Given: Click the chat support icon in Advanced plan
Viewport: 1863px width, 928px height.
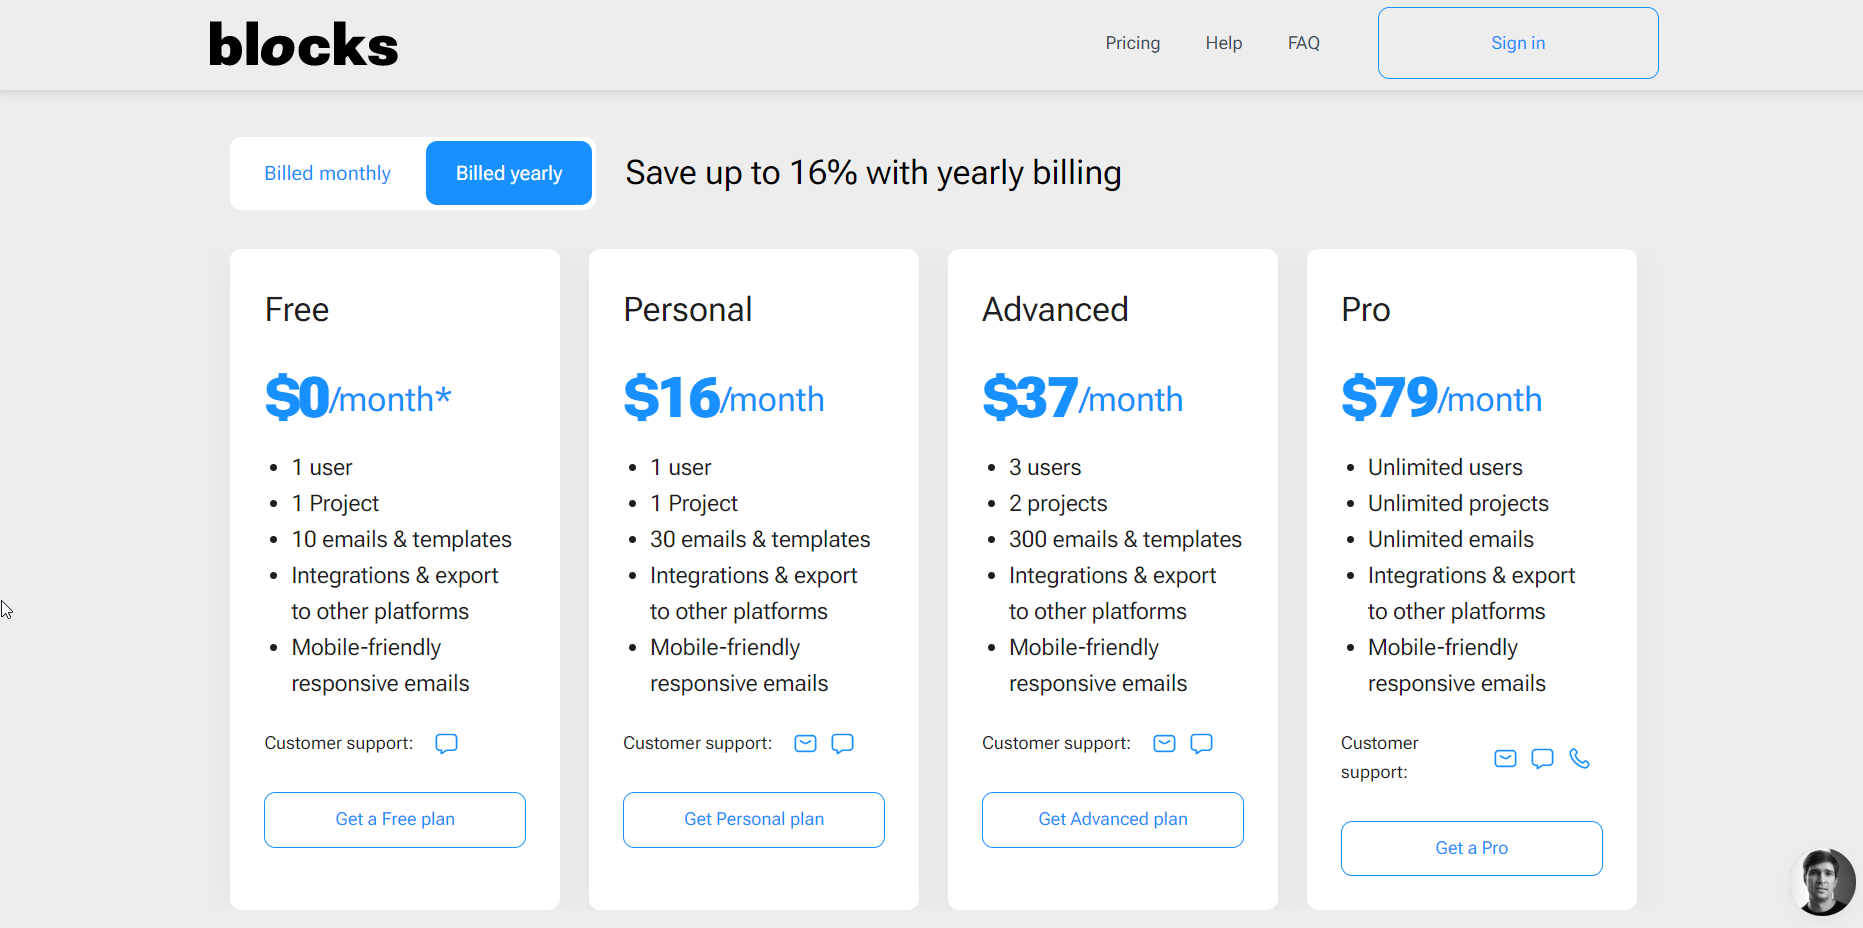Looking at the screenshot, I should (x=1201, y=743).
